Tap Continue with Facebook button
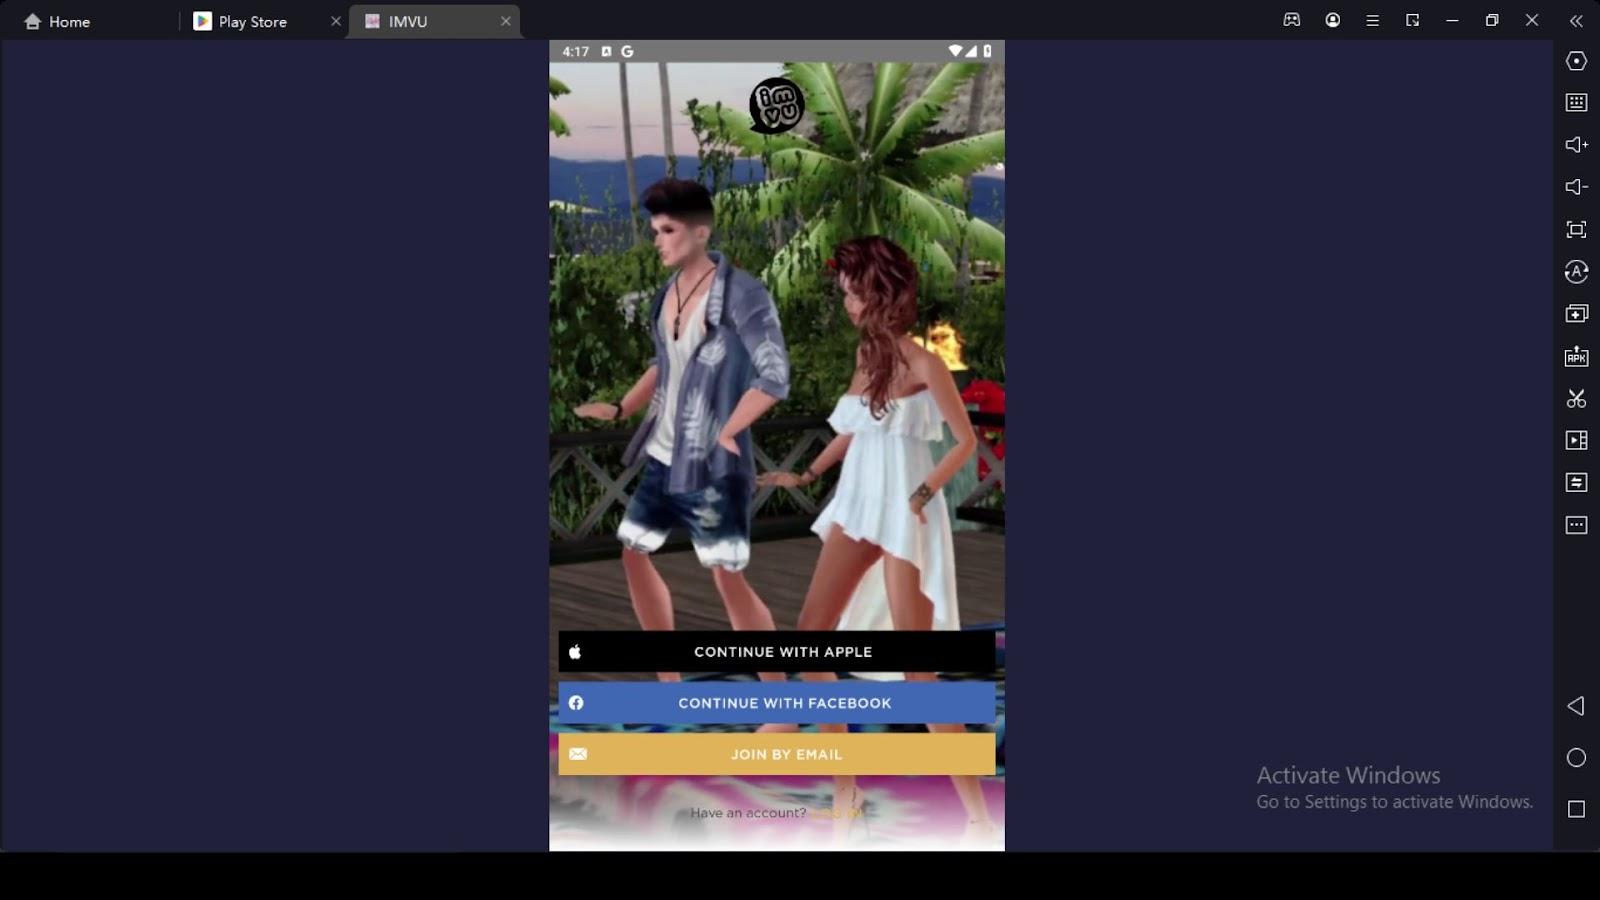 coord(777,703)
